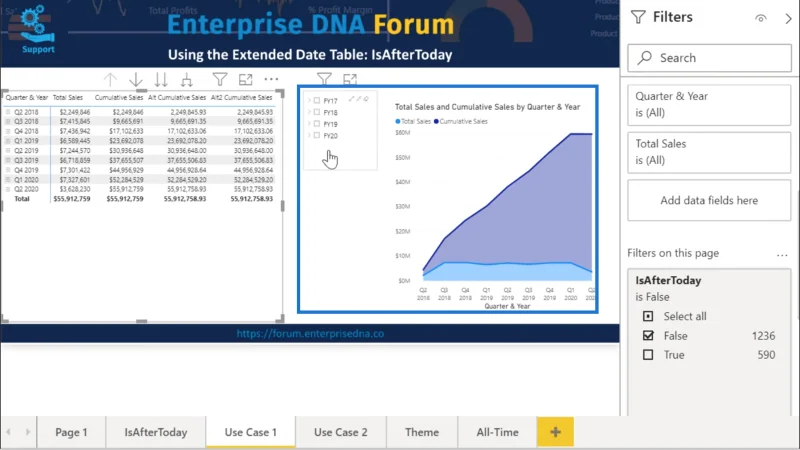Viewport: 800px width, 450px height.
Task: Expand the Q3 2018 table row
Action: click(8, 121)
